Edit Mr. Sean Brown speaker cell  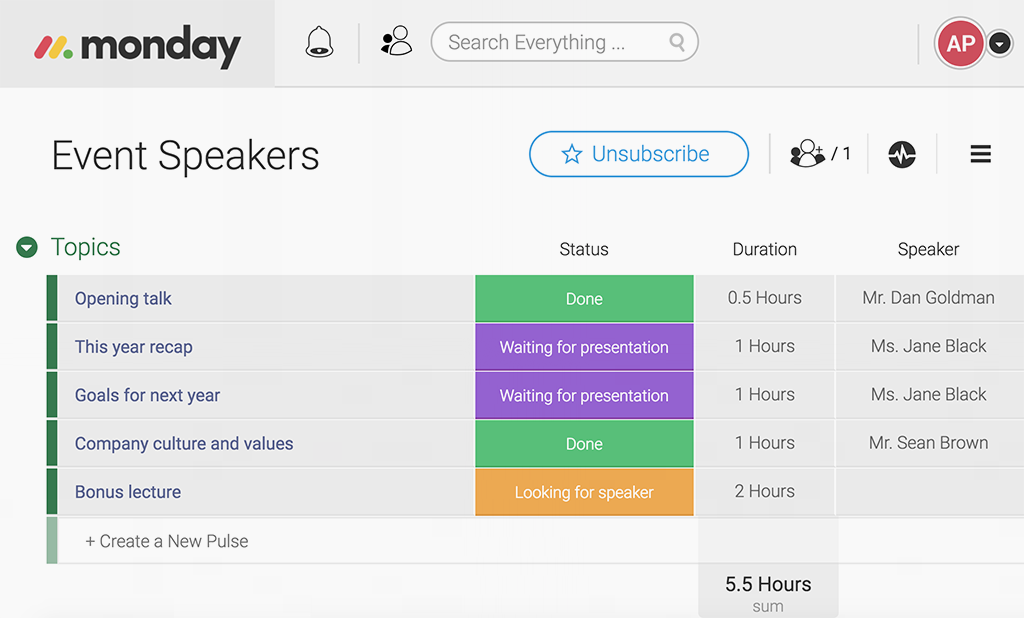[930, 444]
